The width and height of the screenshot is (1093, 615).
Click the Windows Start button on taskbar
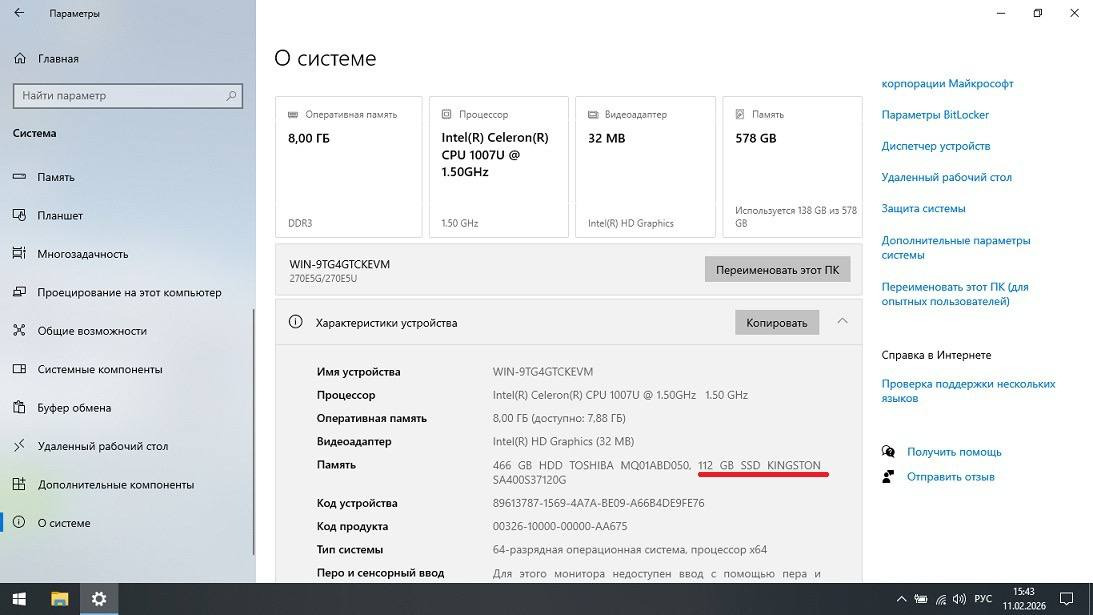[x=19, y=599]
